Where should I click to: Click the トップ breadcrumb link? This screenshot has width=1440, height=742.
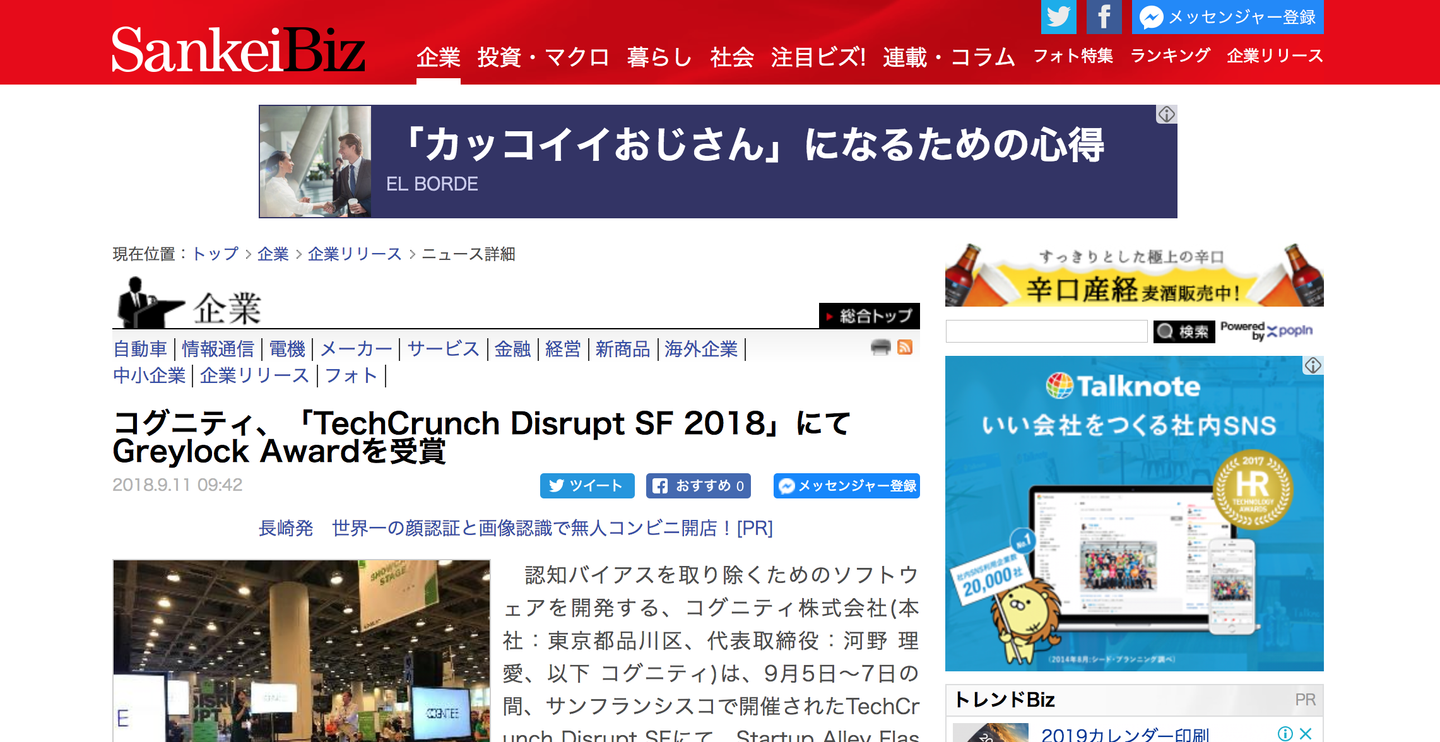click(x=215, y=254)
